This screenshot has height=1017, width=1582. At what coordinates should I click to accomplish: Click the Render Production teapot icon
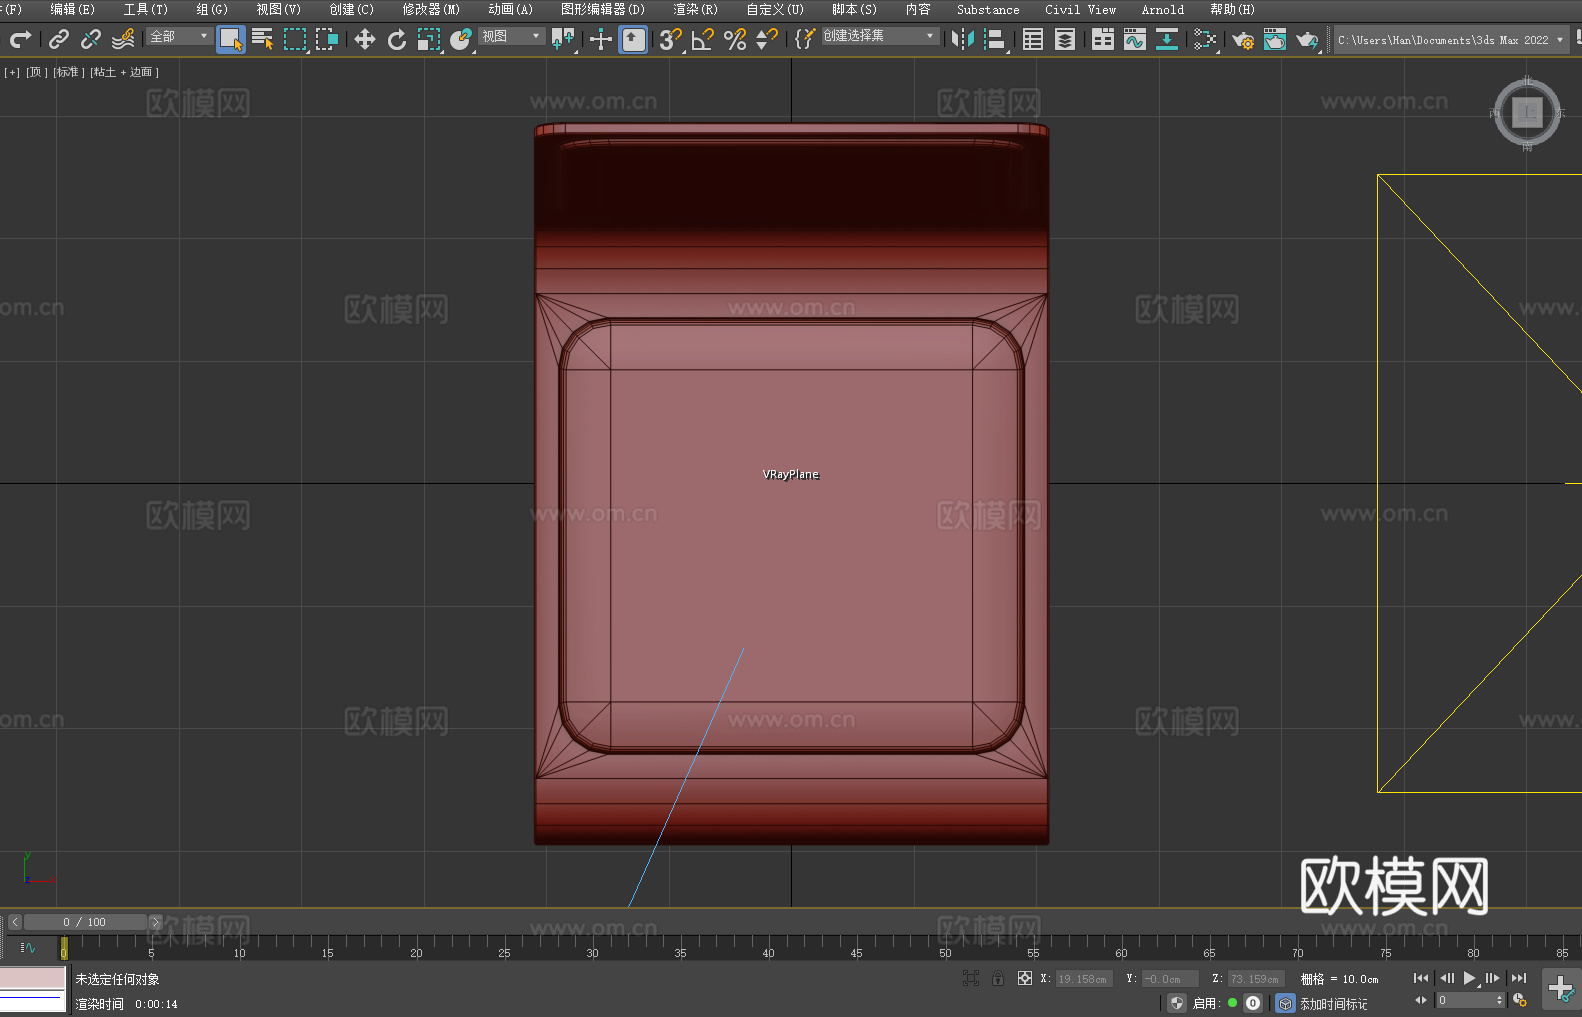coord(1307,39)
